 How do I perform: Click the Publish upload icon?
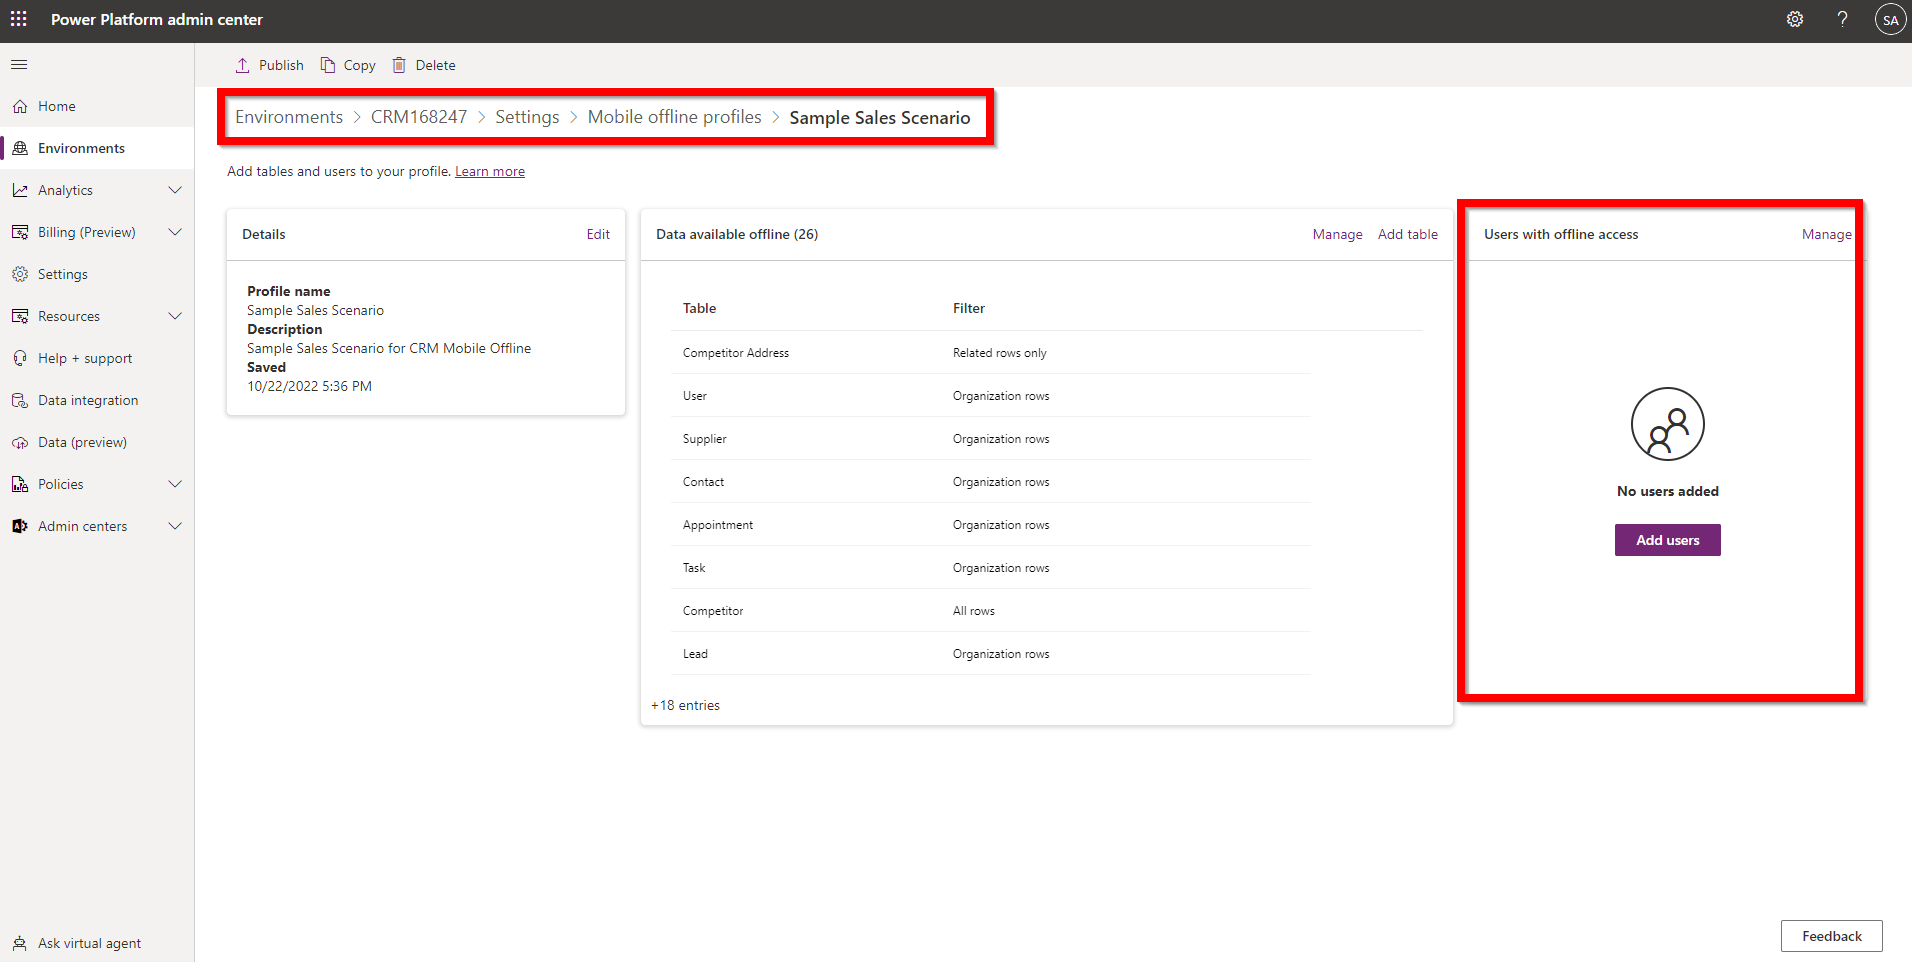pos(242,65)
